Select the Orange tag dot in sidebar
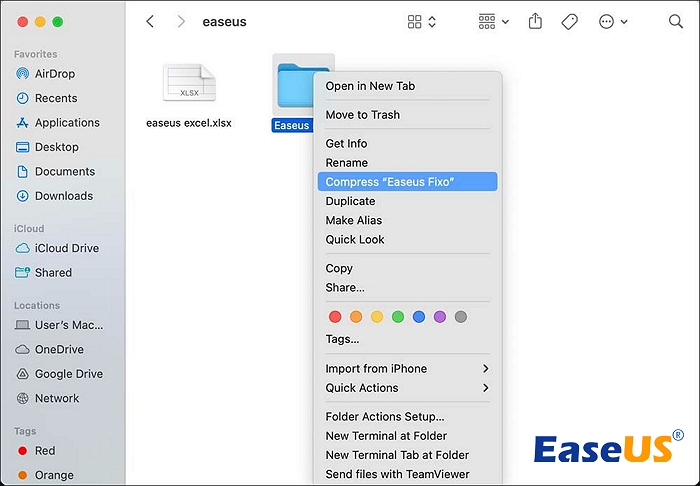Image resolution: width=700 pixels, height=486 pixels. click(22, 475)
